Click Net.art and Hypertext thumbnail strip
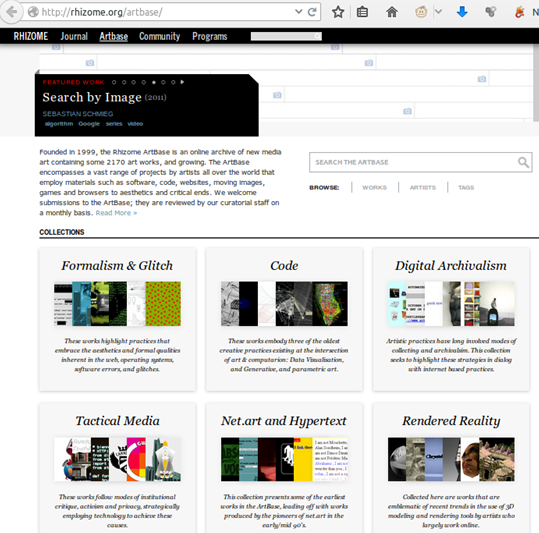Viewport: 539px width, 533px height. click(284, 459)
